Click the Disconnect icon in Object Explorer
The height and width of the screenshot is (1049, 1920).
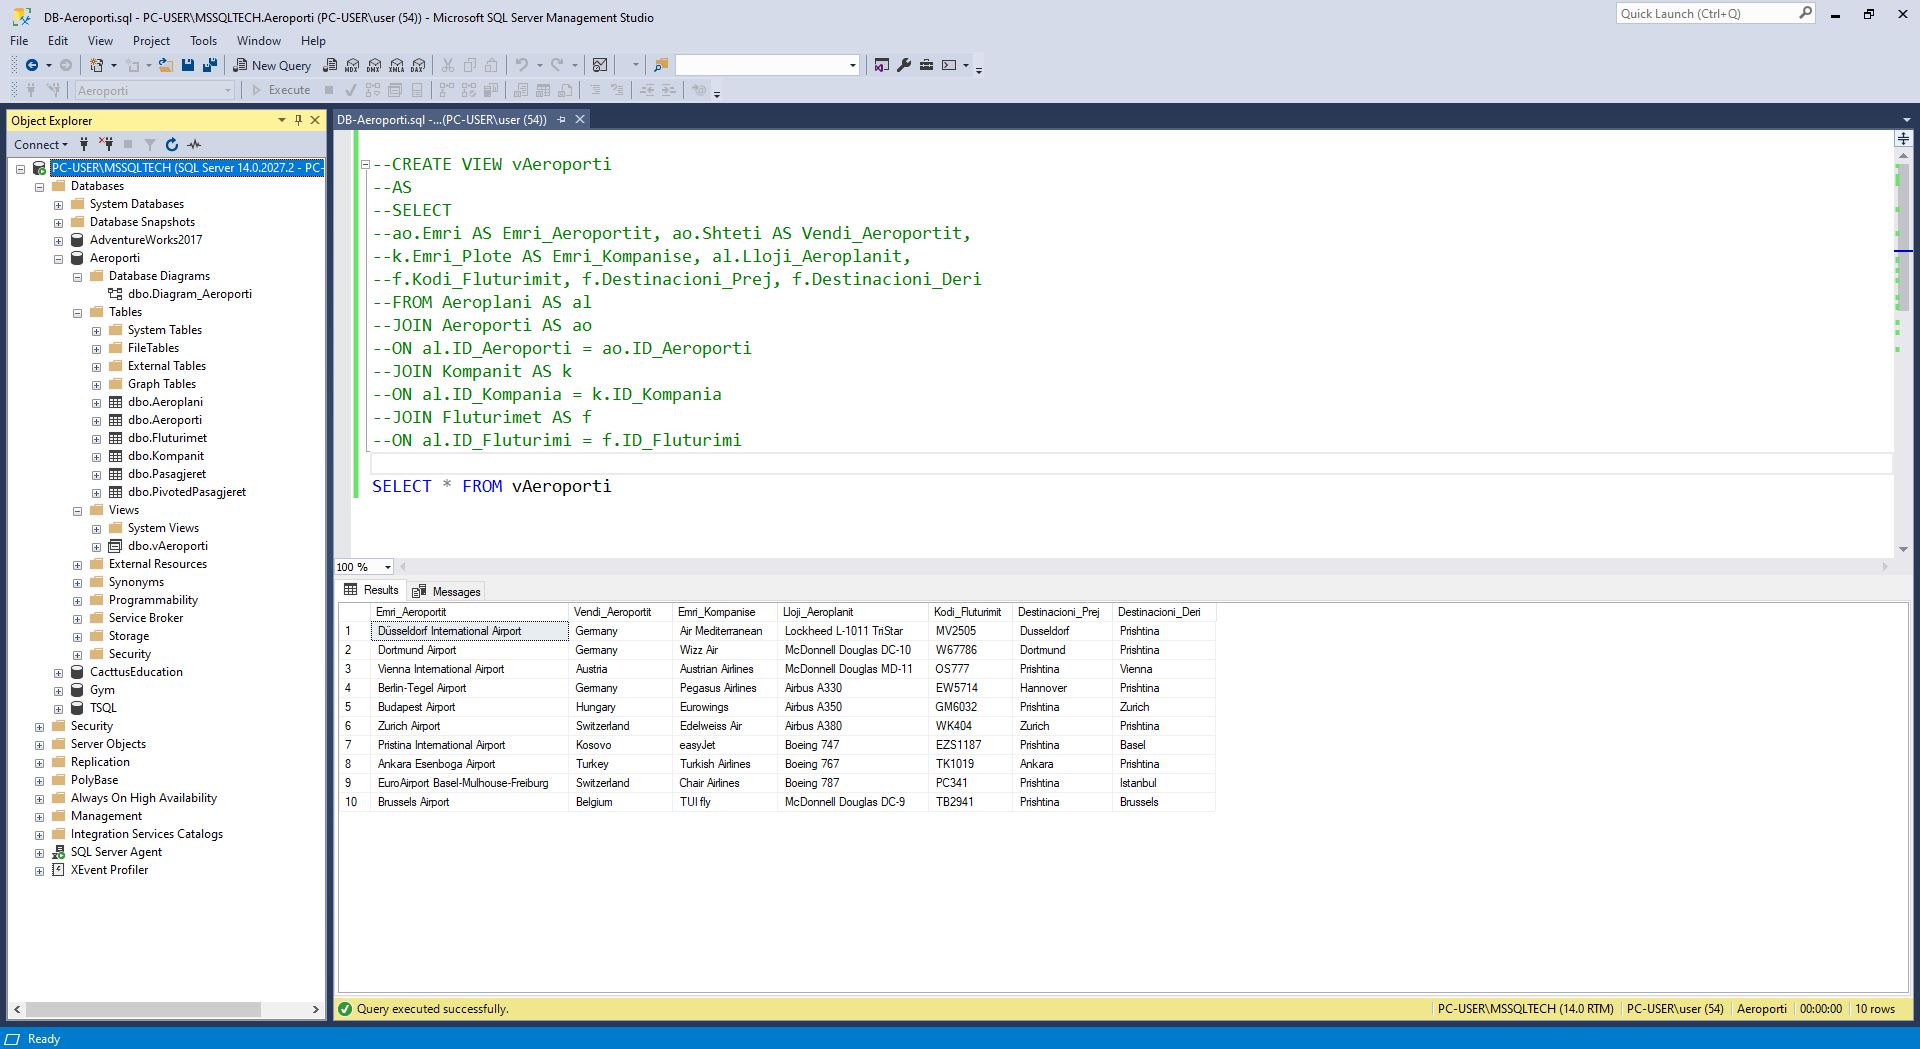pyautogui.click(x=106, y=144)
